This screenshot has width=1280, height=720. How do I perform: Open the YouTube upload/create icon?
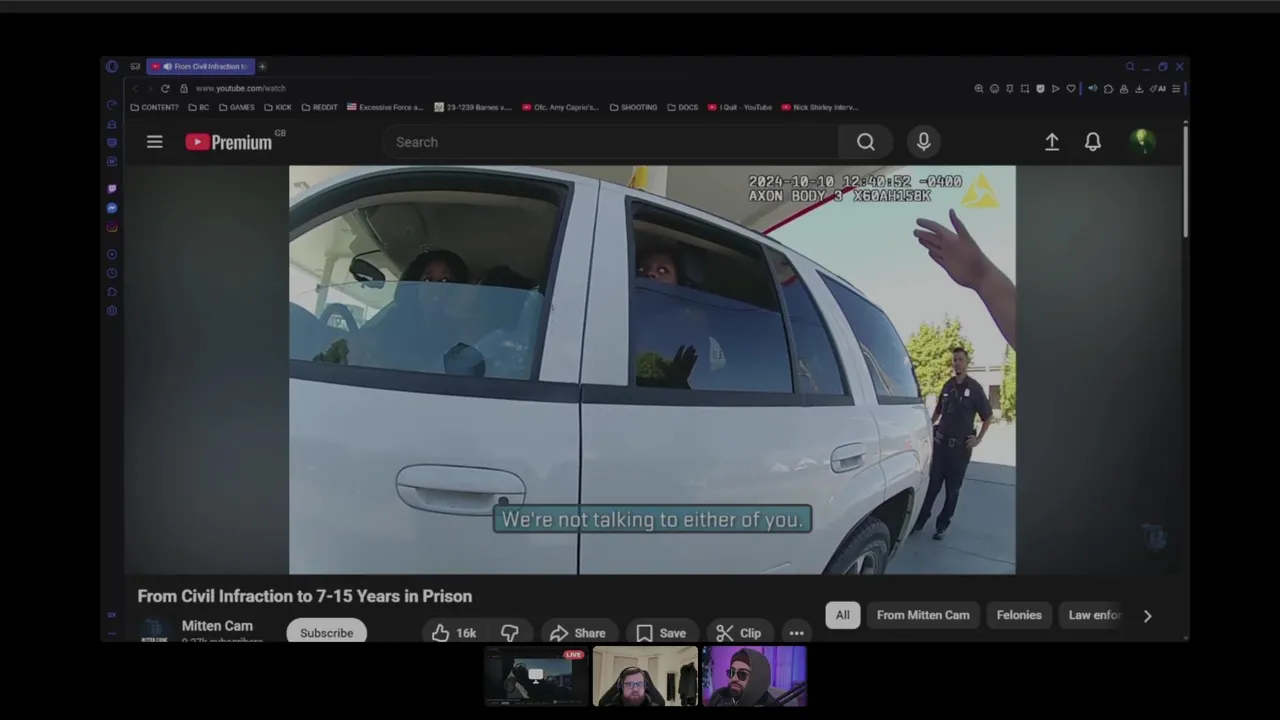coord(1052,142)
